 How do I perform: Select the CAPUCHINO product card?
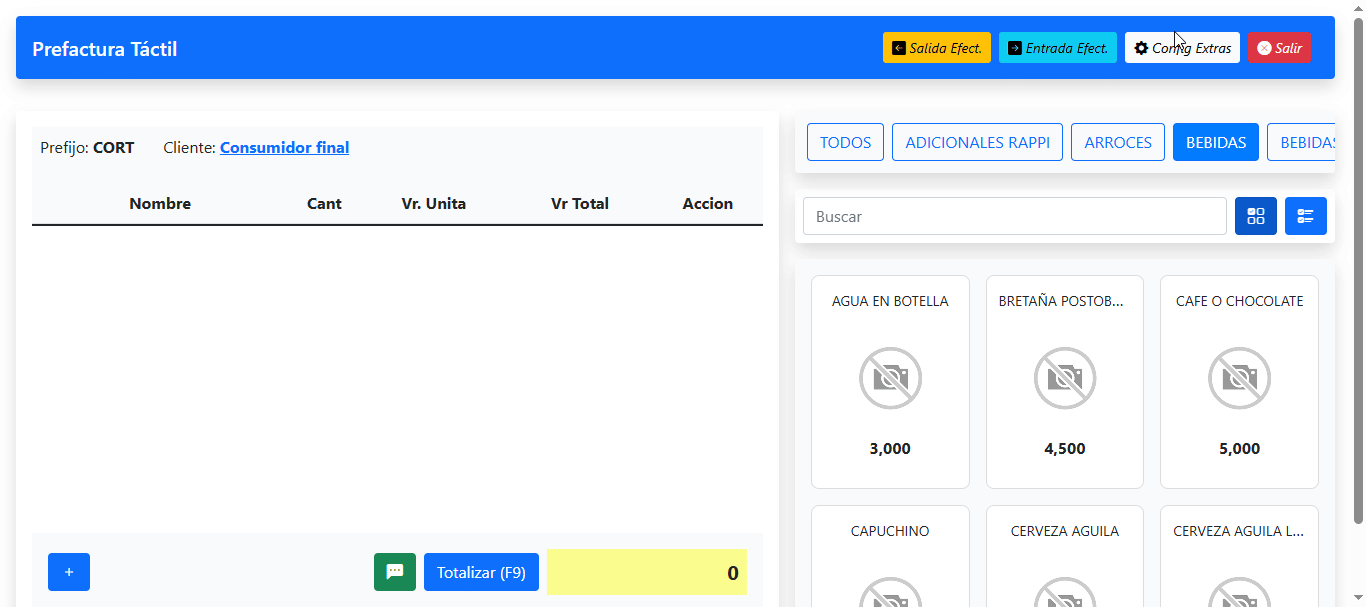(890, 555)
